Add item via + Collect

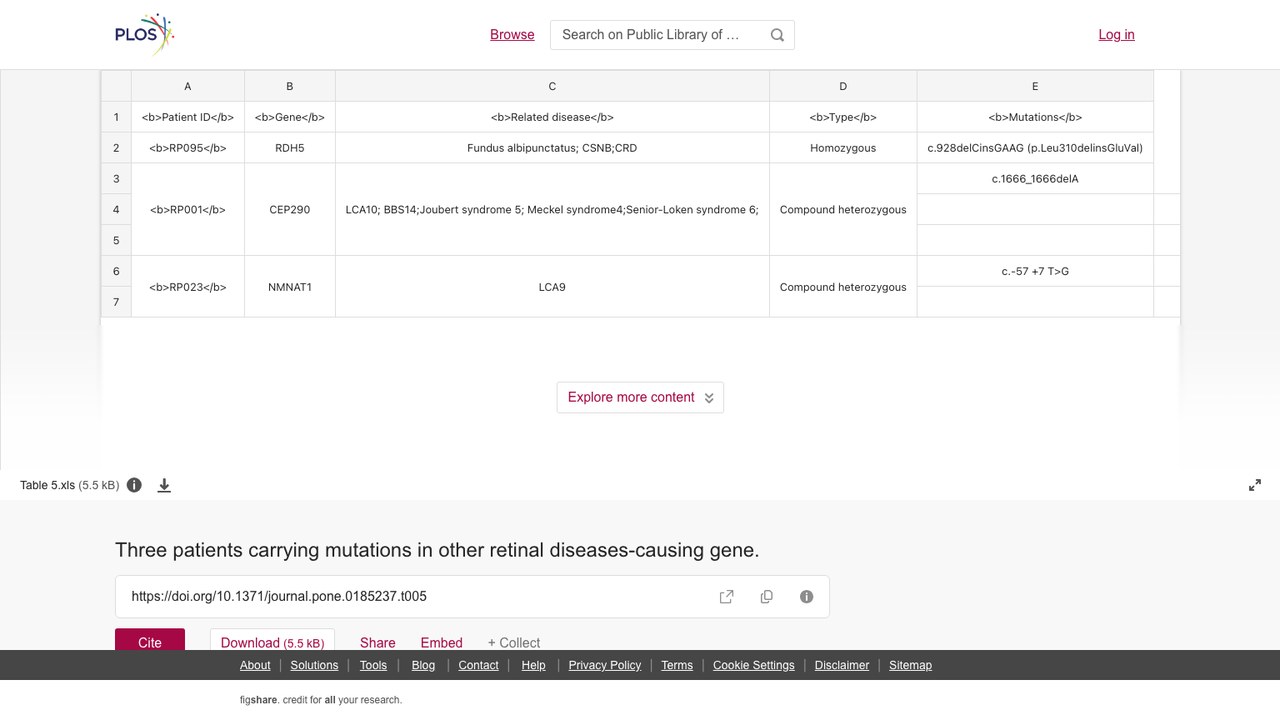click(x=514, y=642)
